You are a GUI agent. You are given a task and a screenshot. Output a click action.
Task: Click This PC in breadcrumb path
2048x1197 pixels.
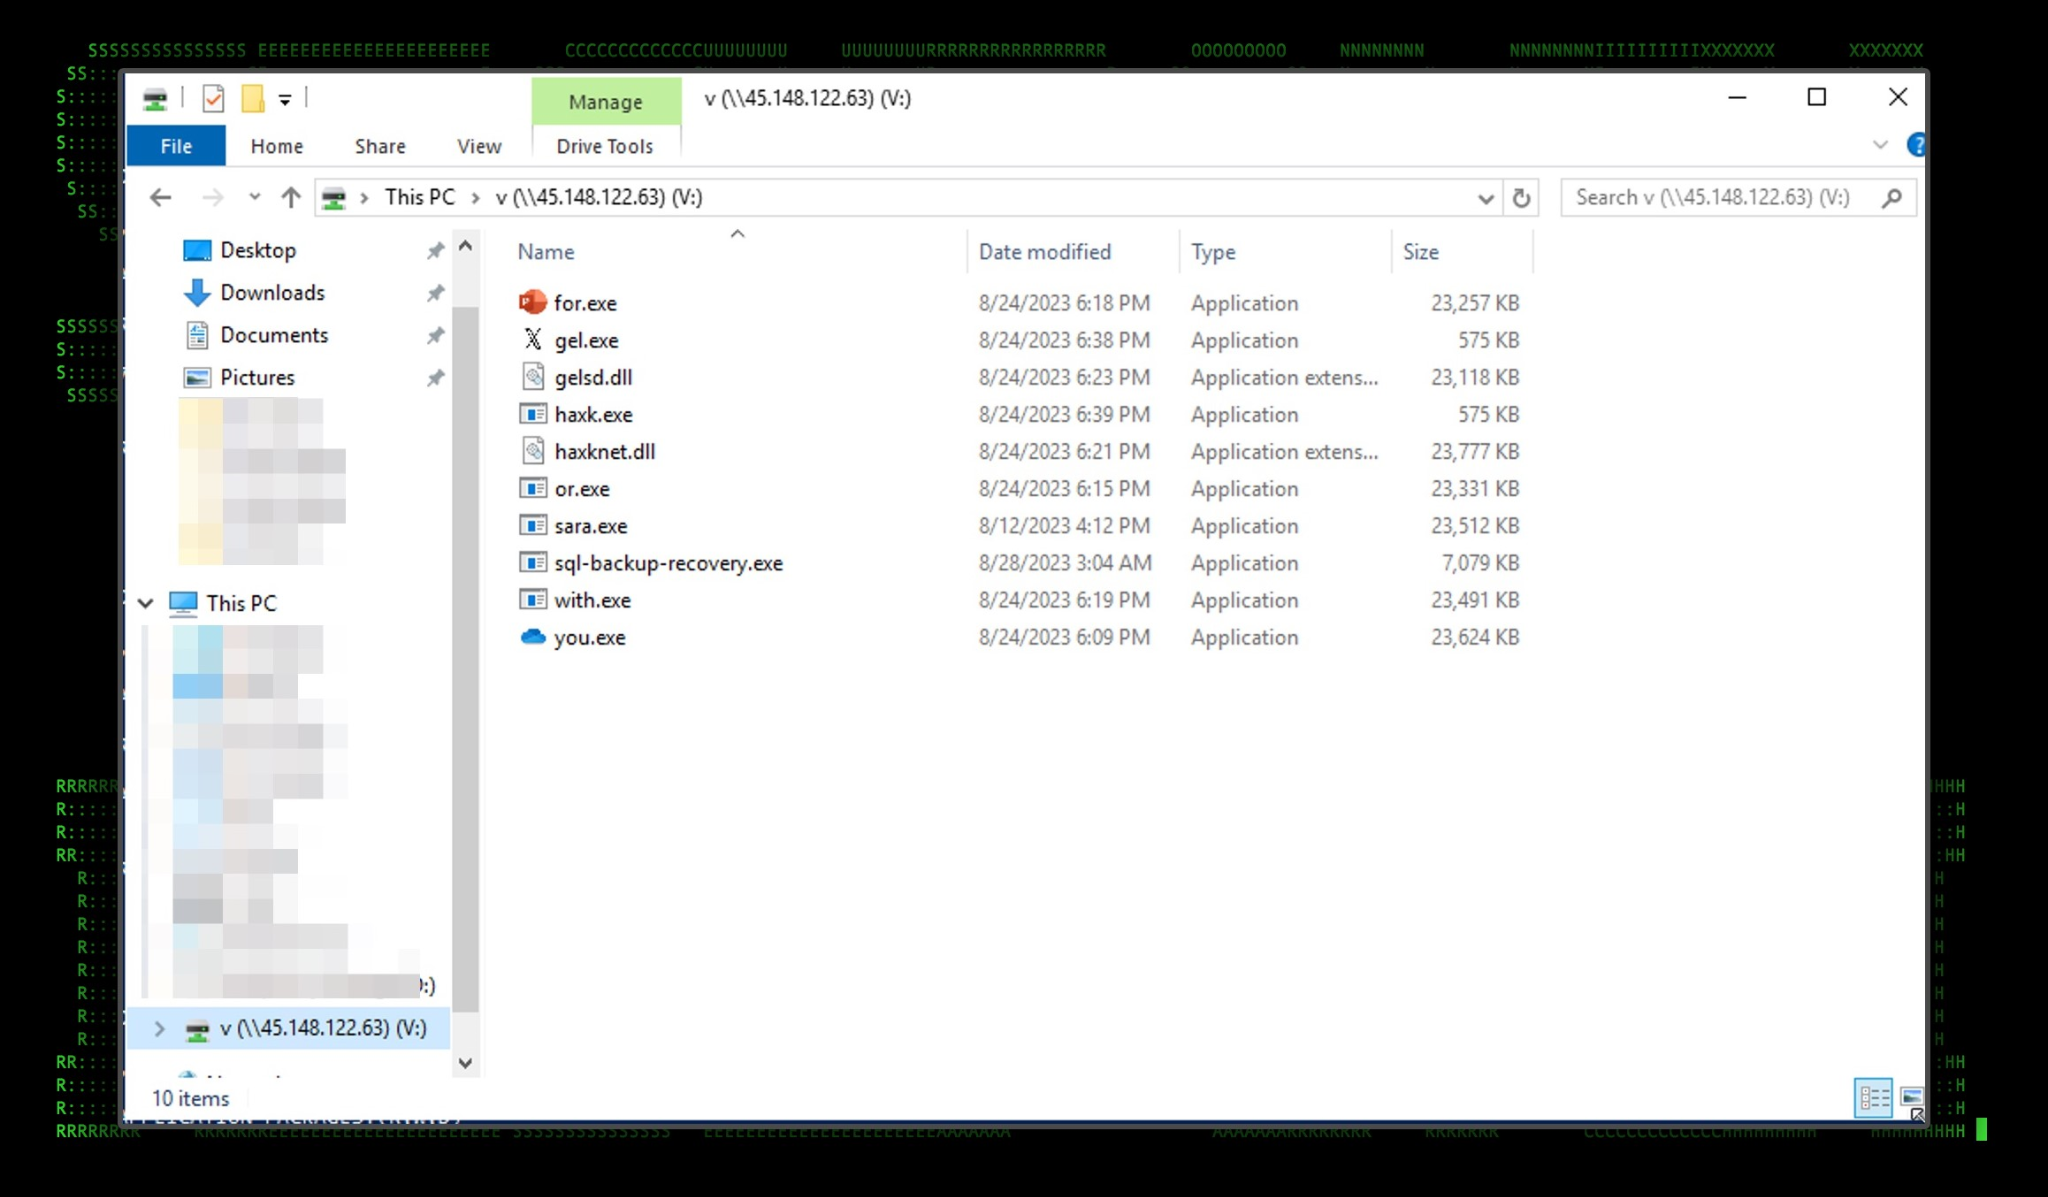pyautogui.click(x=419, y=197)
